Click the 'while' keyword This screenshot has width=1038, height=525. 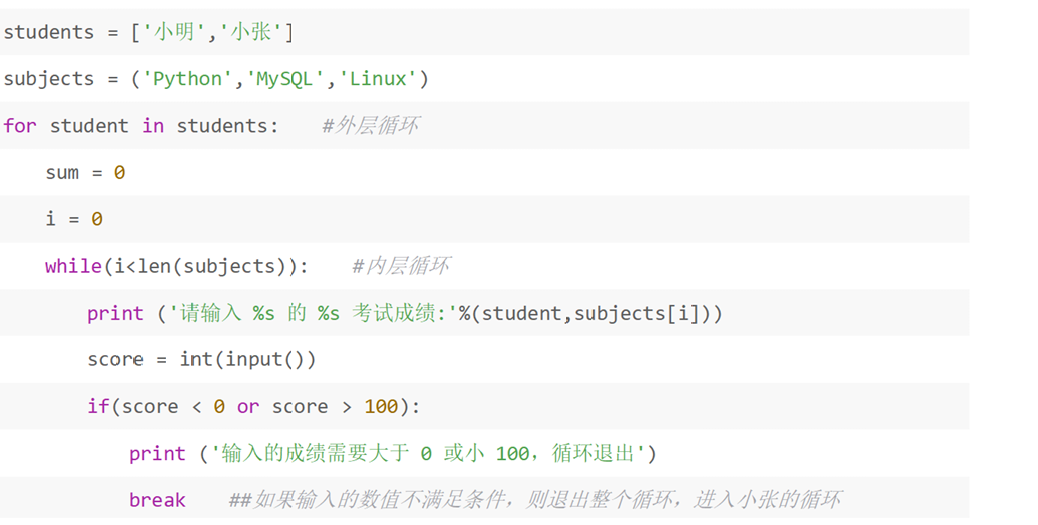tap(73, 266)
